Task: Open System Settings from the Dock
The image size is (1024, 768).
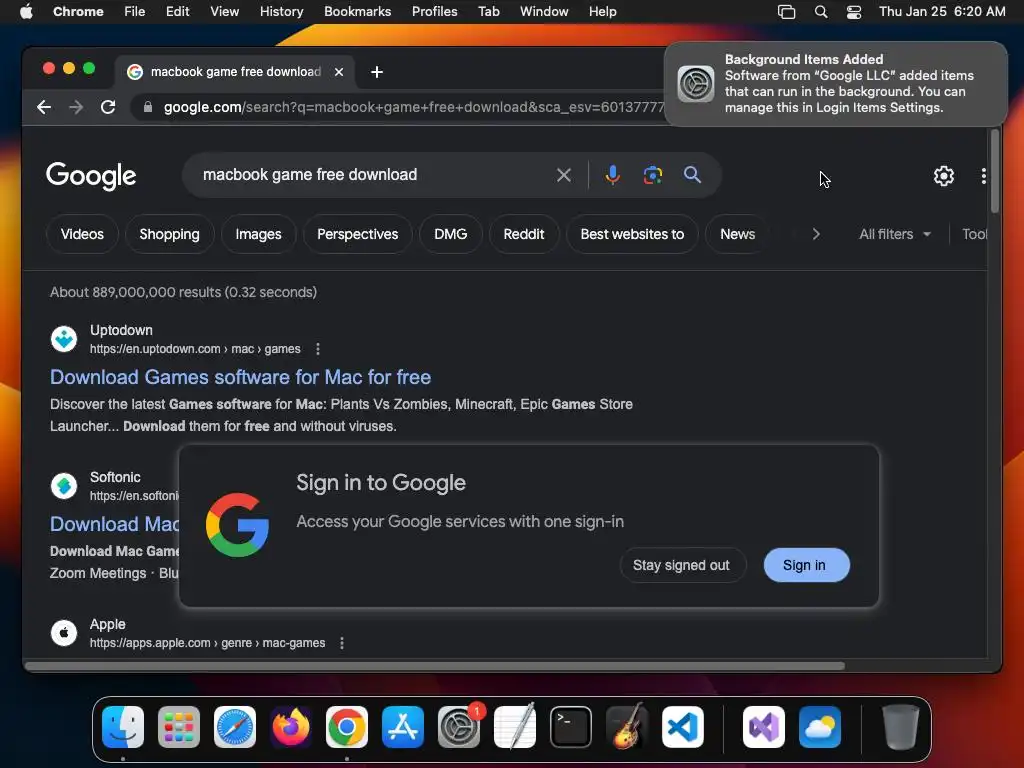Action: click(459, 727)
